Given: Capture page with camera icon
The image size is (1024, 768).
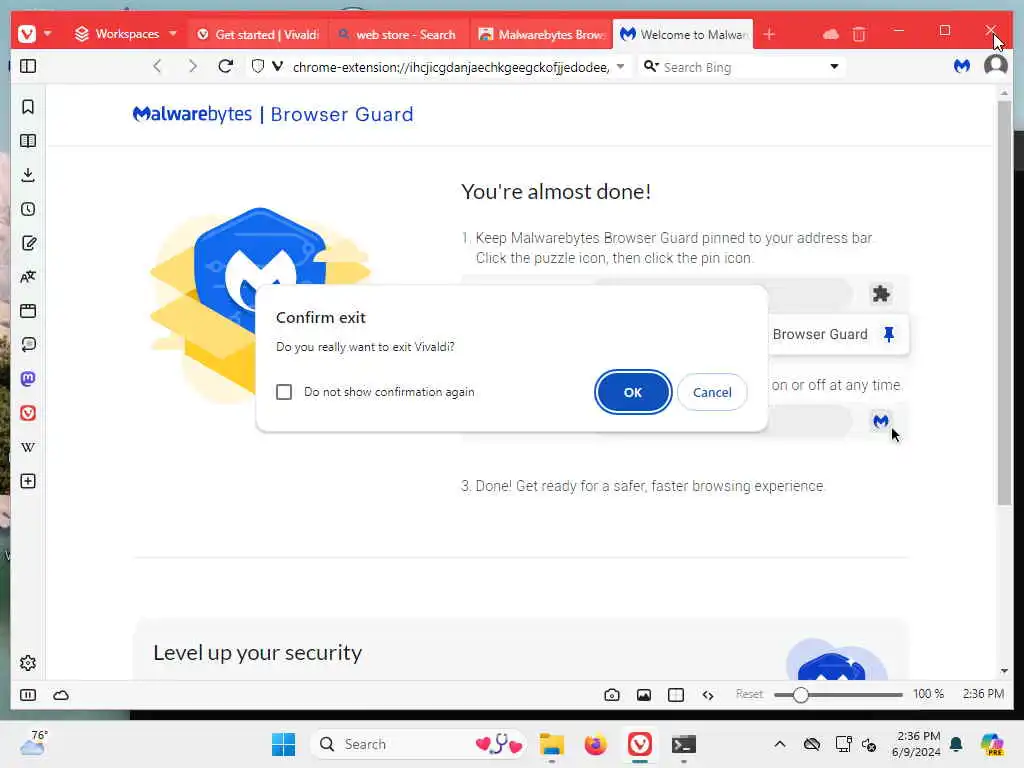Looking at the screenshot, I should tap(612, 695).
